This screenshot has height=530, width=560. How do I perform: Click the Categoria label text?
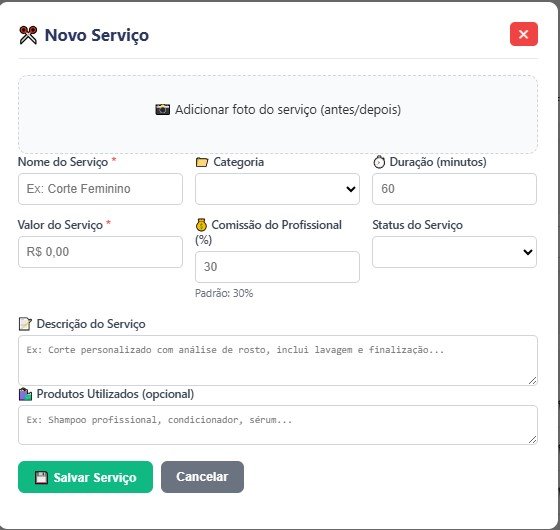pyautogui.click(x=239, y=162)
